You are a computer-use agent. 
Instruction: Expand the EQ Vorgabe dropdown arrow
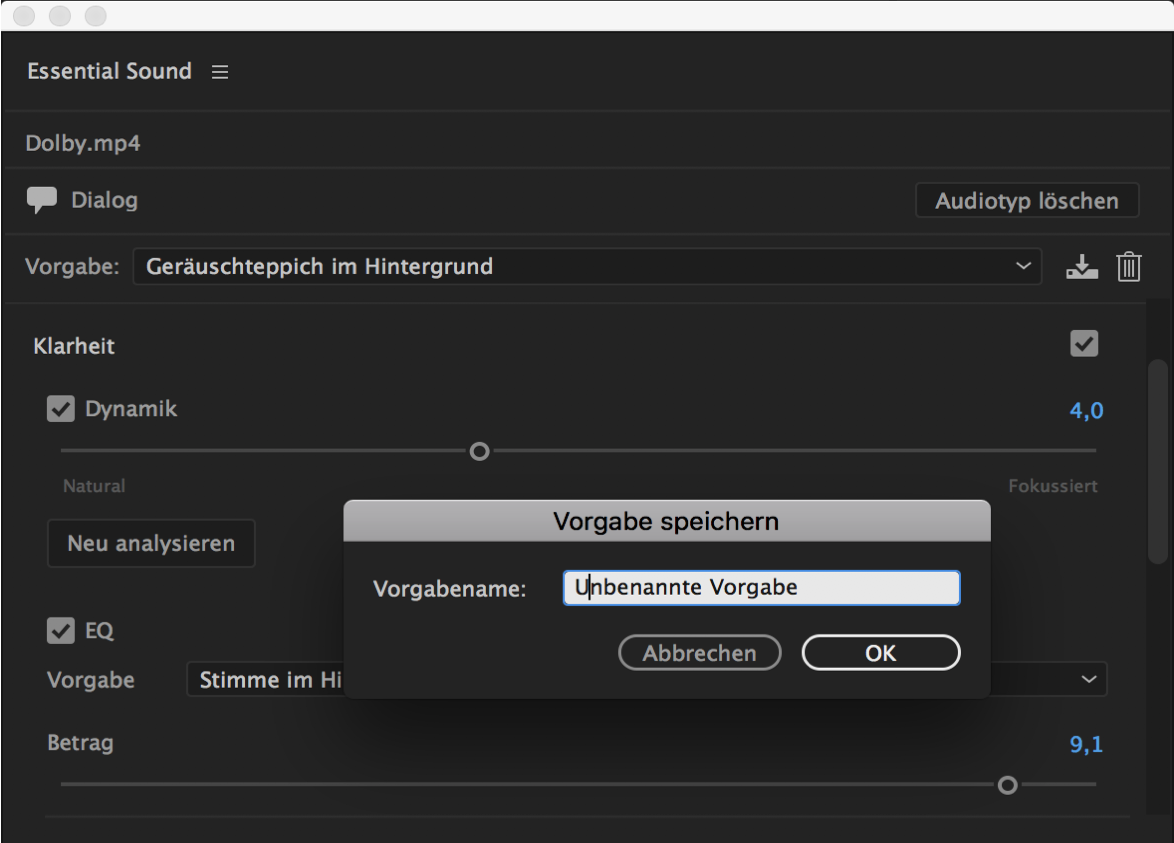tap(1088, 680)
